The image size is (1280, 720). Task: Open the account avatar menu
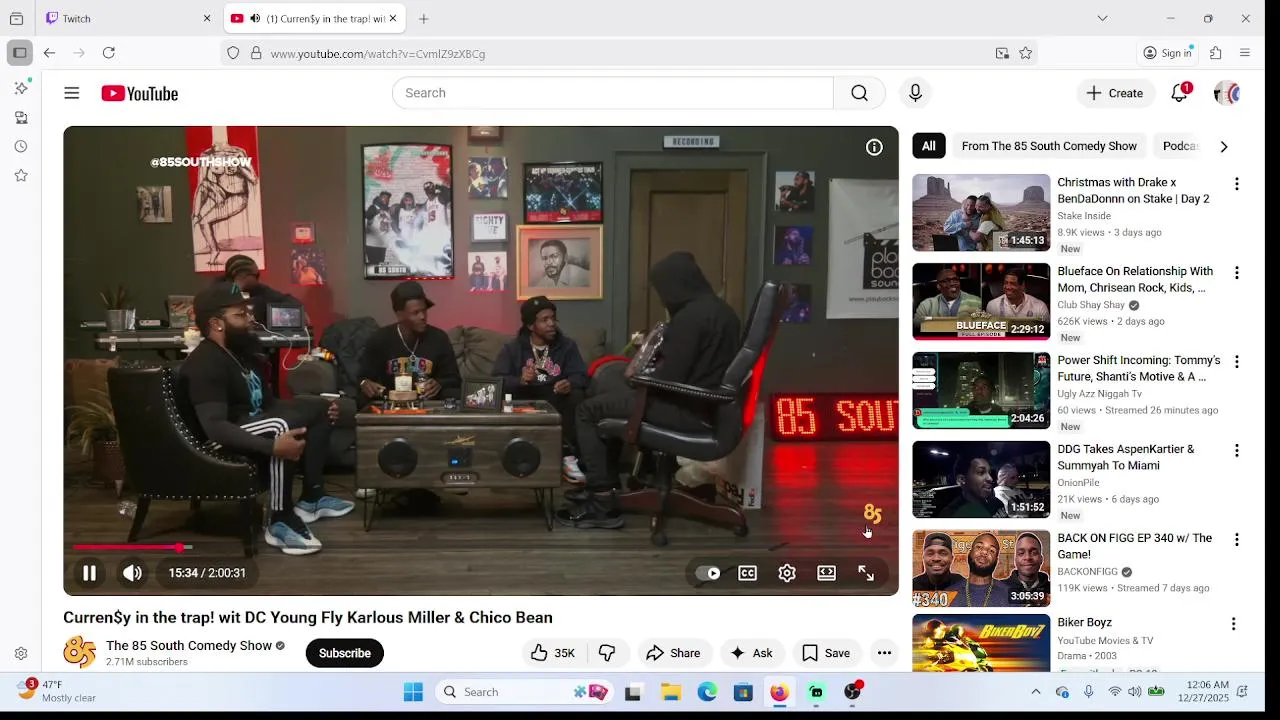pyautogui.click(x=1227, y=93)
